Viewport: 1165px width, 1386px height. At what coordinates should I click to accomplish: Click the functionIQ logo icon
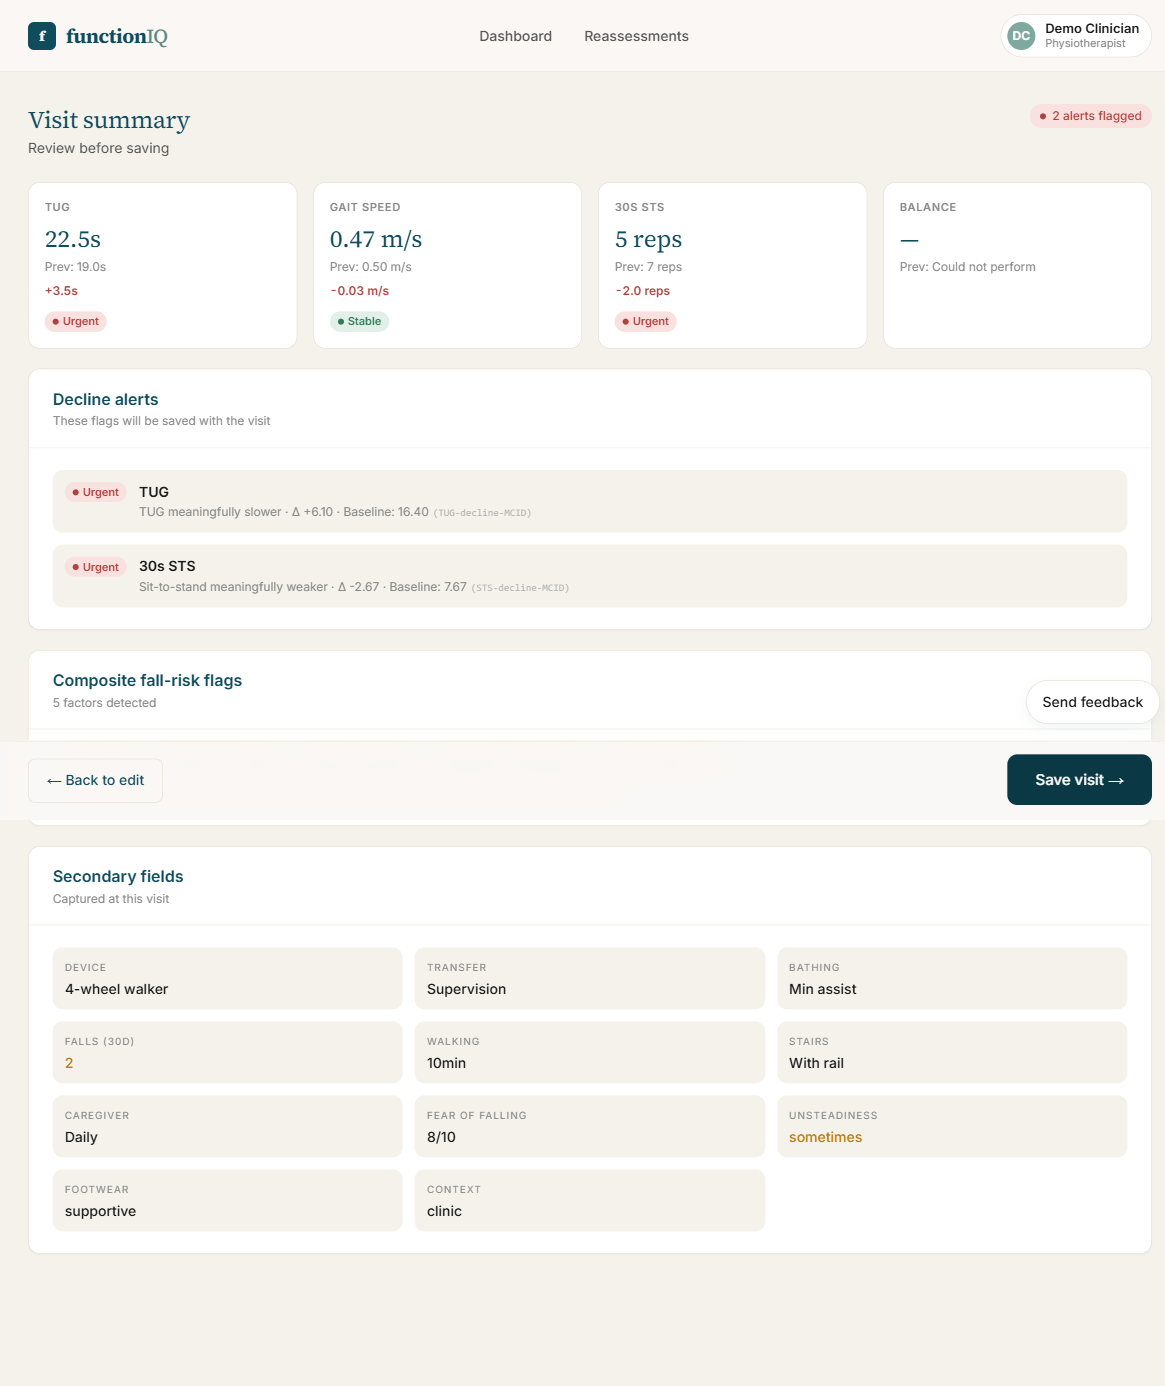(x=42, y=36)
